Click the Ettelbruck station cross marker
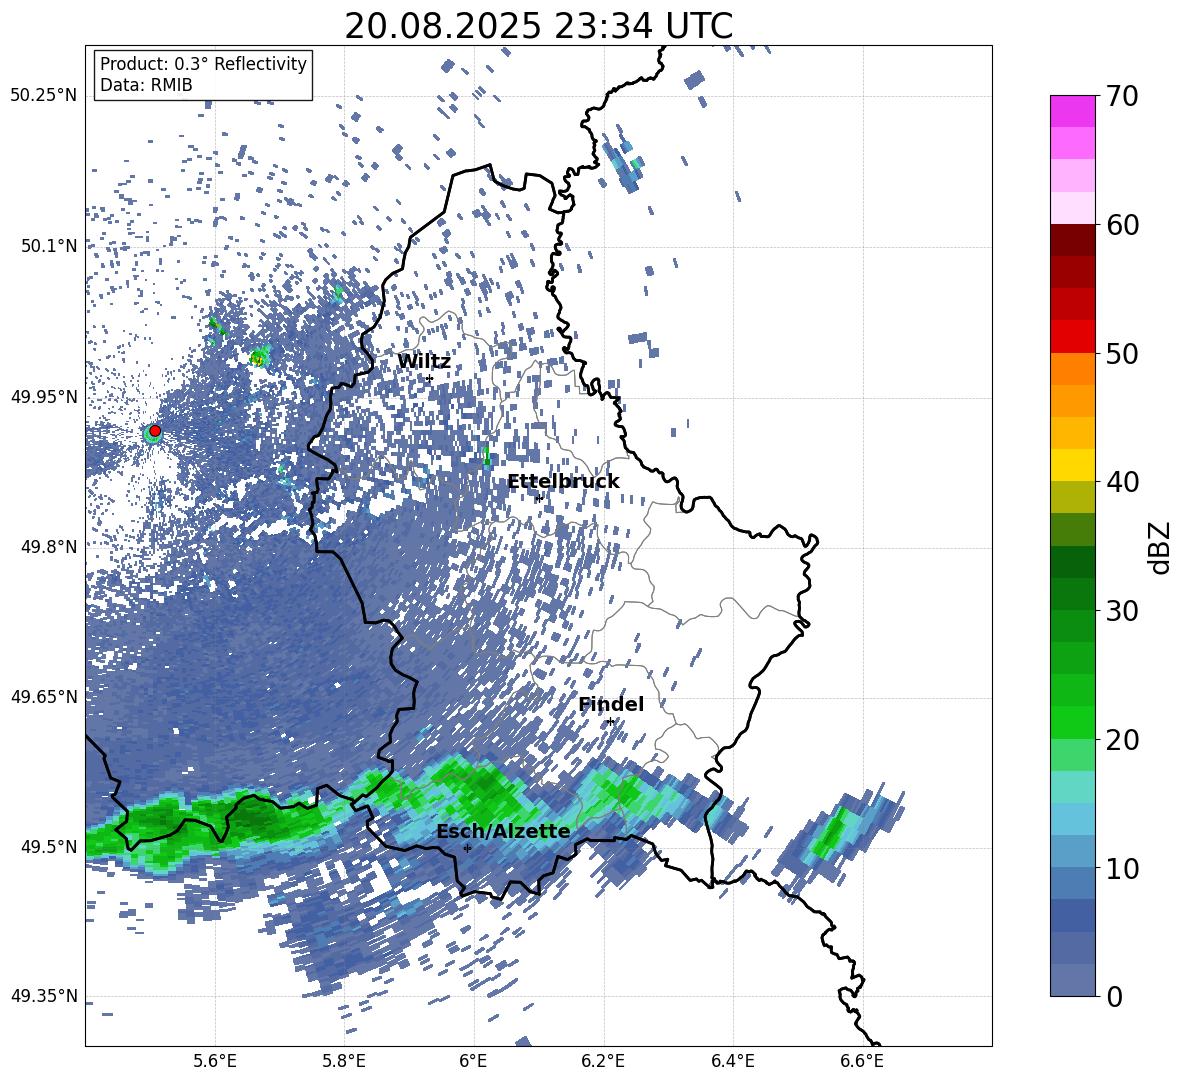This screenshot has width=1184, height=1081. click(x=539, y=498)
